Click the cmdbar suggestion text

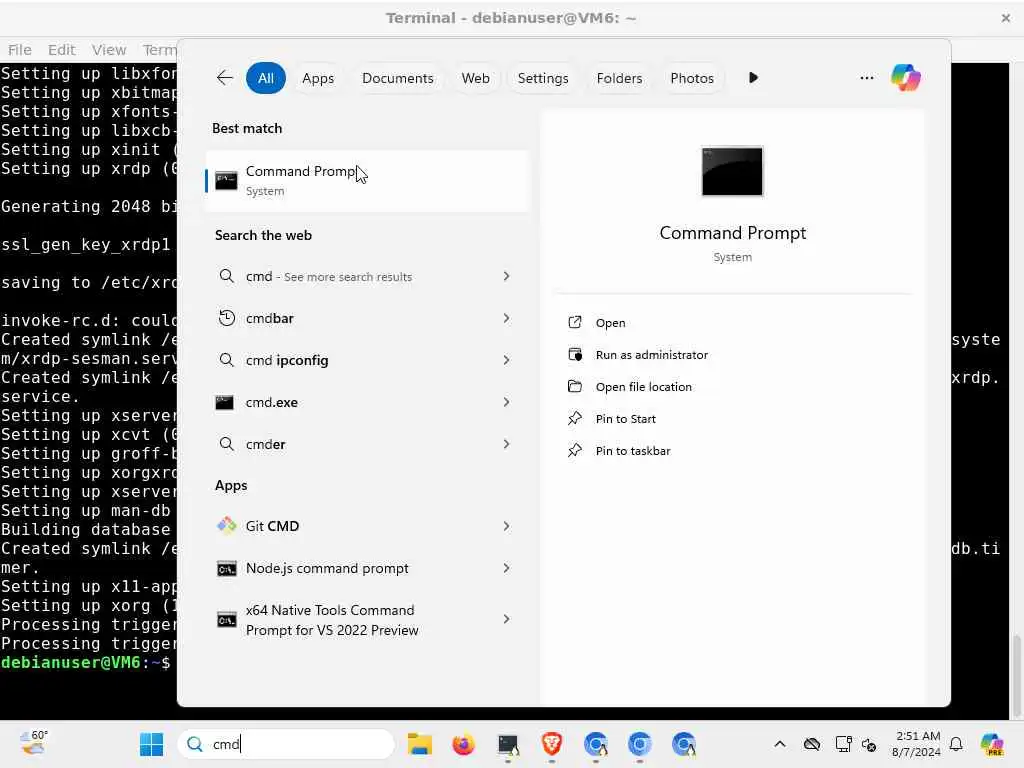pyautogui.click(x=270, y=318)
